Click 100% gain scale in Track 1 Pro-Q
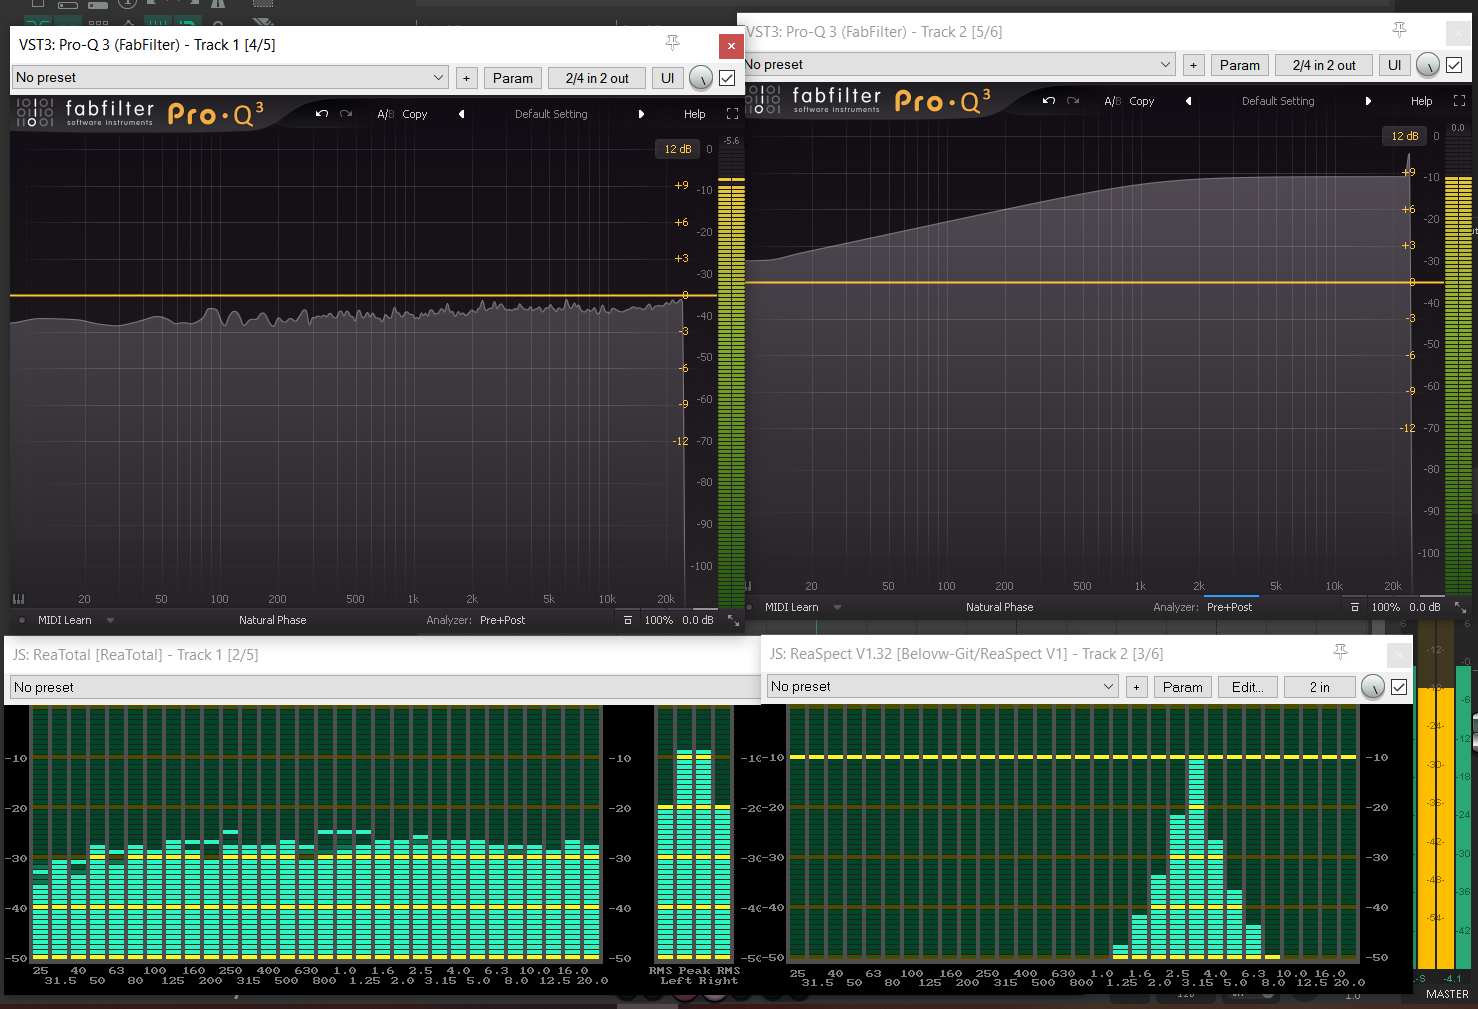Viewport: 1478px width, 1009px height. tap(658, 620)
